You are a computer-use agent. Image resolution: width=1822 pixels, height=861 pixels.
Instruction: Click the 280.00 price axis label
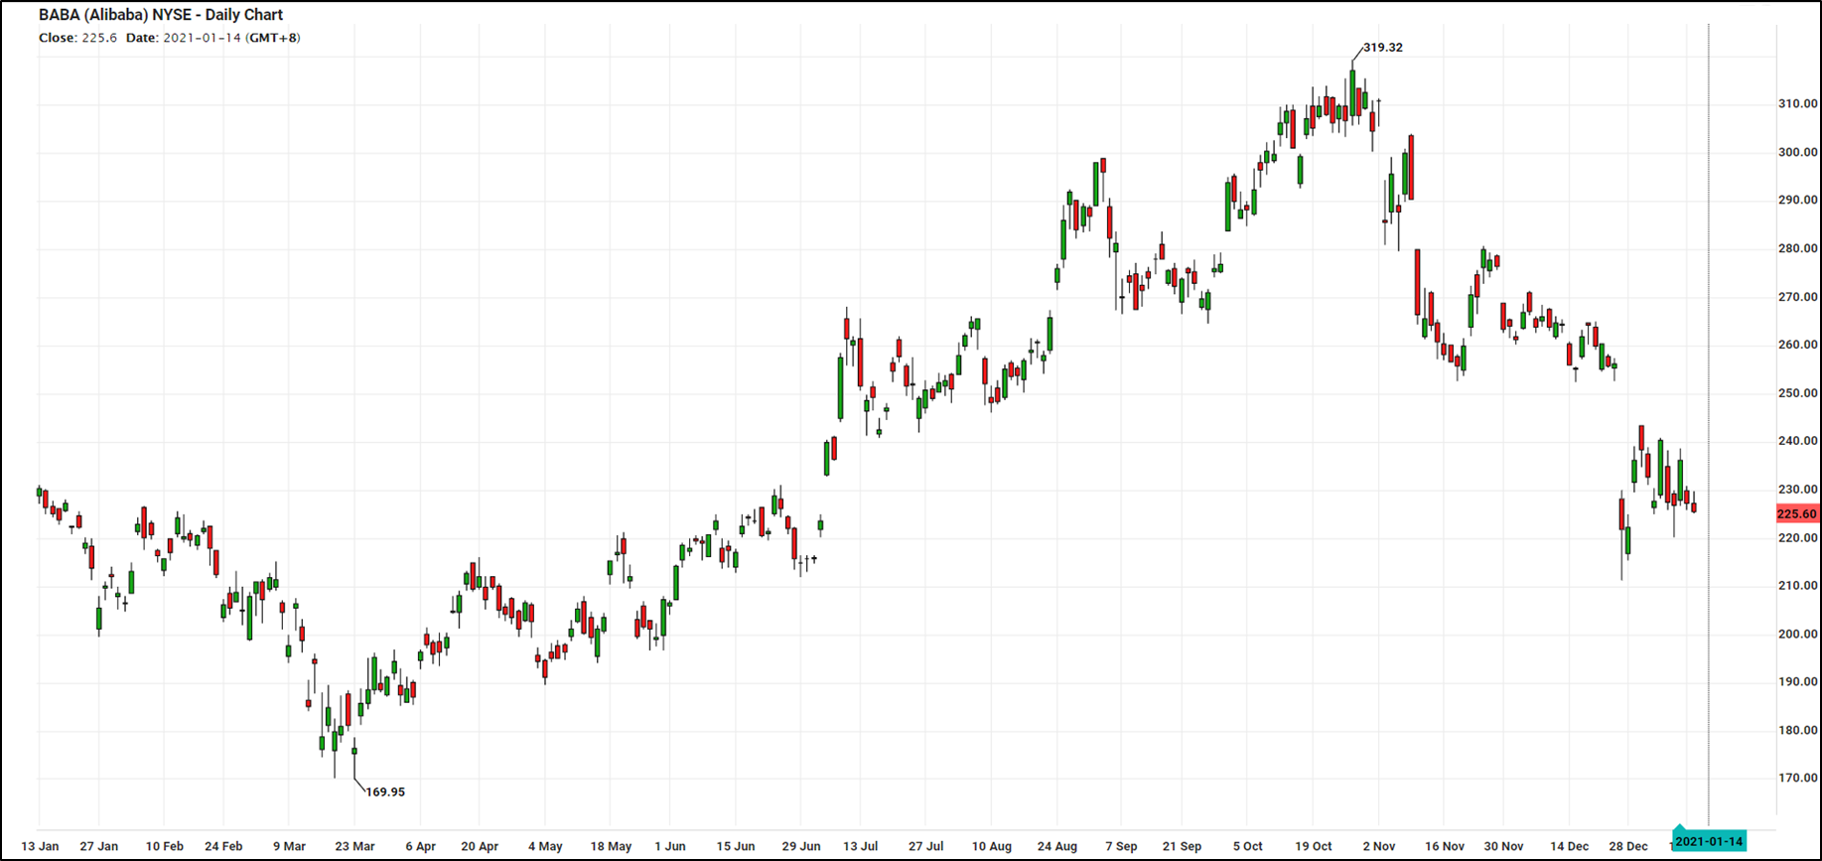tap(1797, 248)
